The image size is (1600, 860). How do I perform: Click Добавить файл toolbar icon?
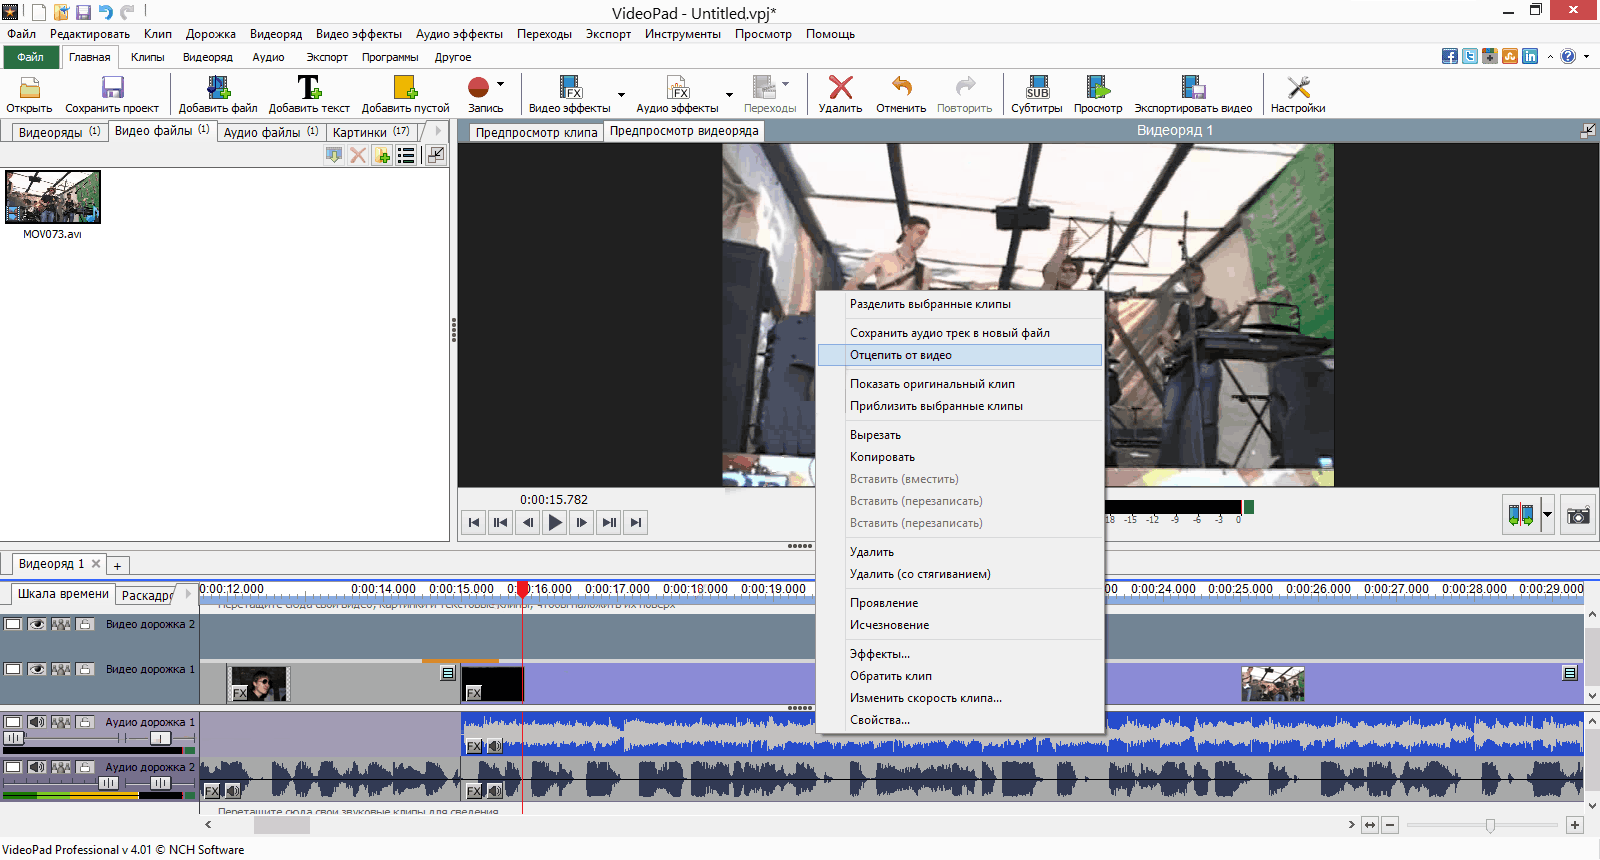tap(217, 88)
